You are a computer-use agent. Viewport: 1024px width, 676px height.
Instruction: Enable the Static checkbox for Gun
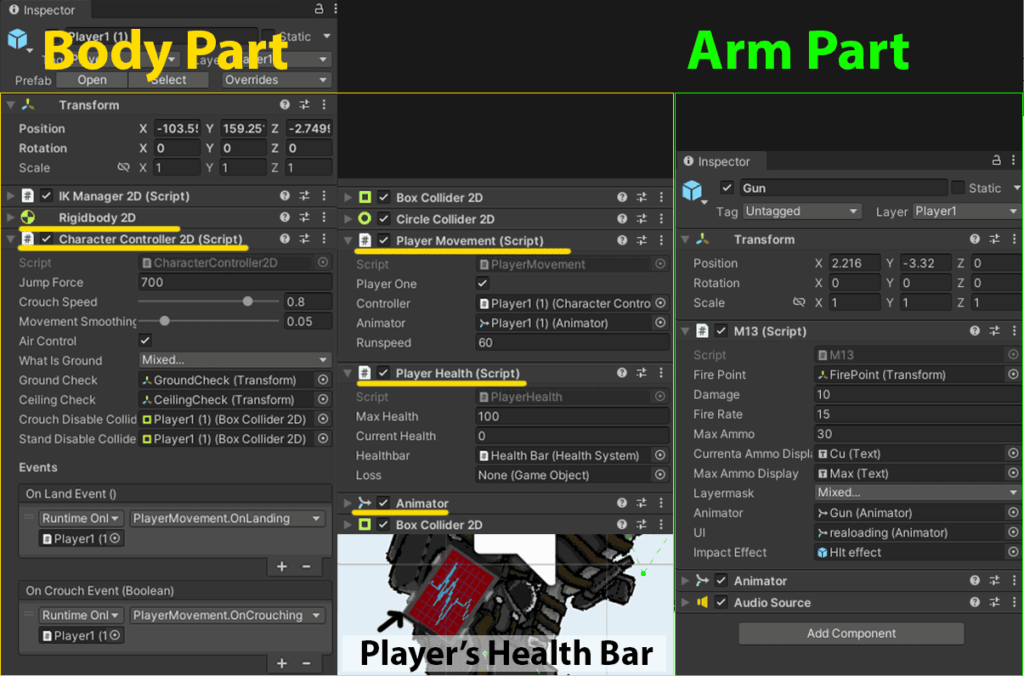958,188
